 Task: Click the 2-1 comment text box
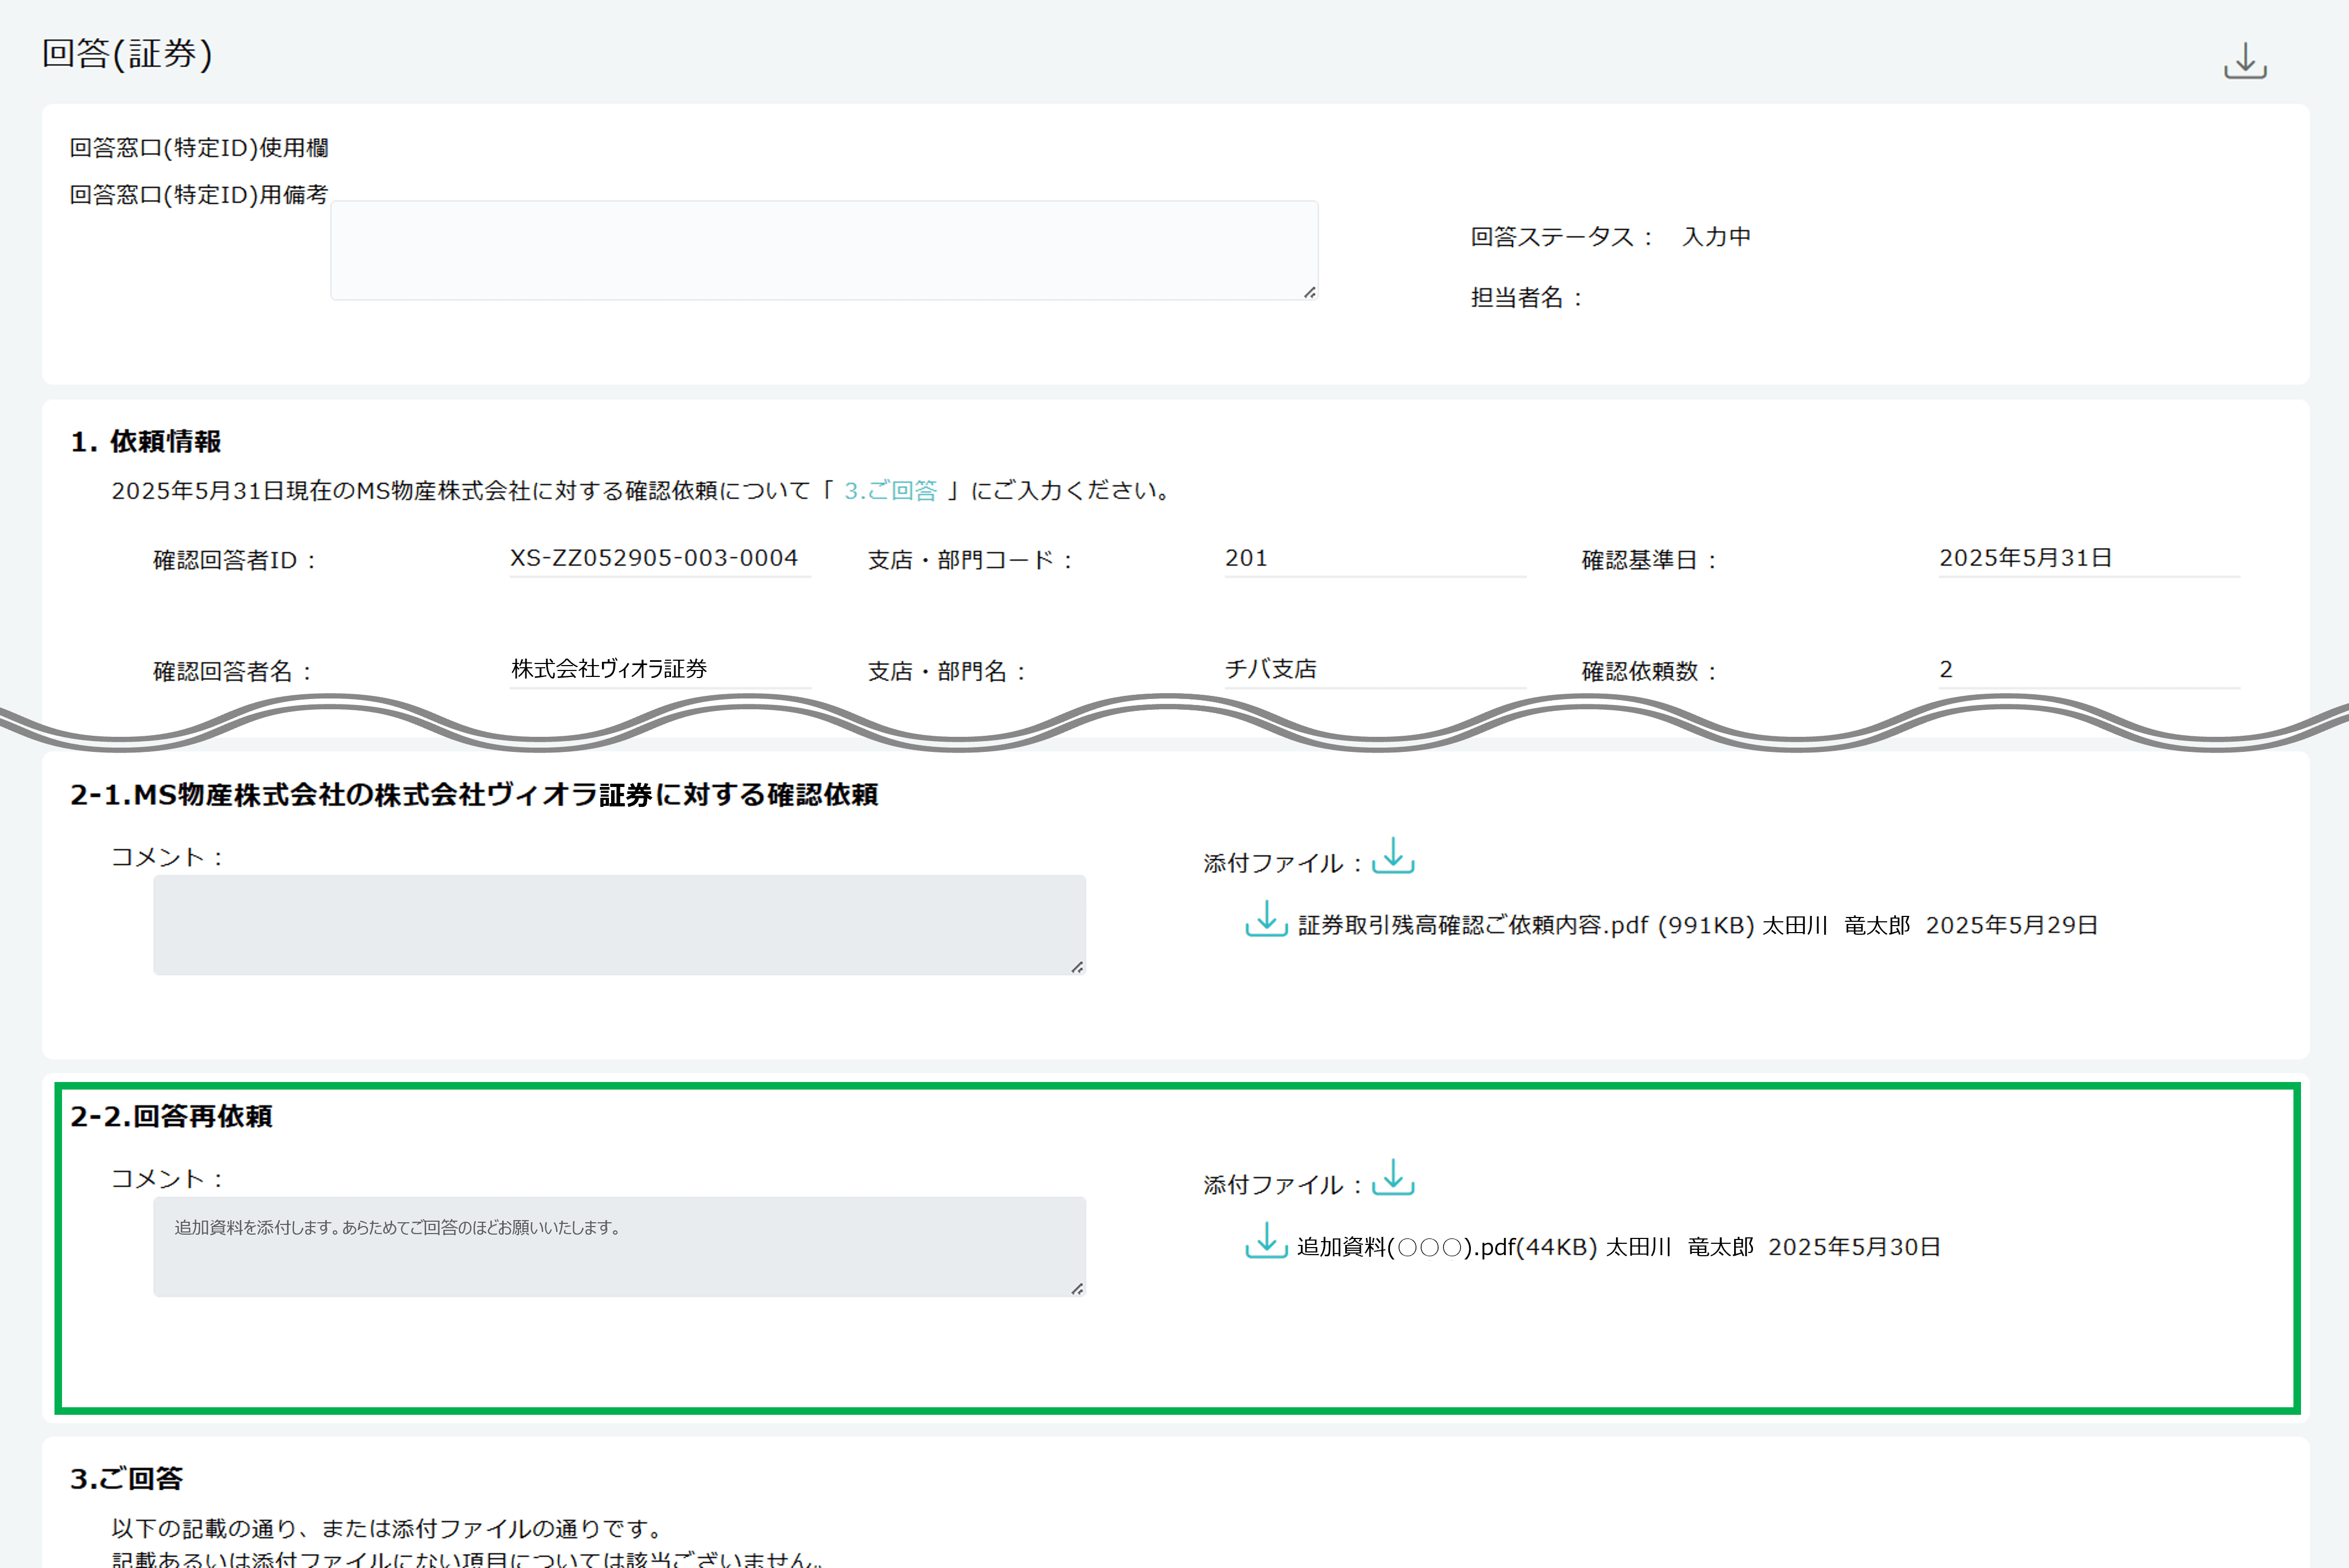click(x=618, y=925)
